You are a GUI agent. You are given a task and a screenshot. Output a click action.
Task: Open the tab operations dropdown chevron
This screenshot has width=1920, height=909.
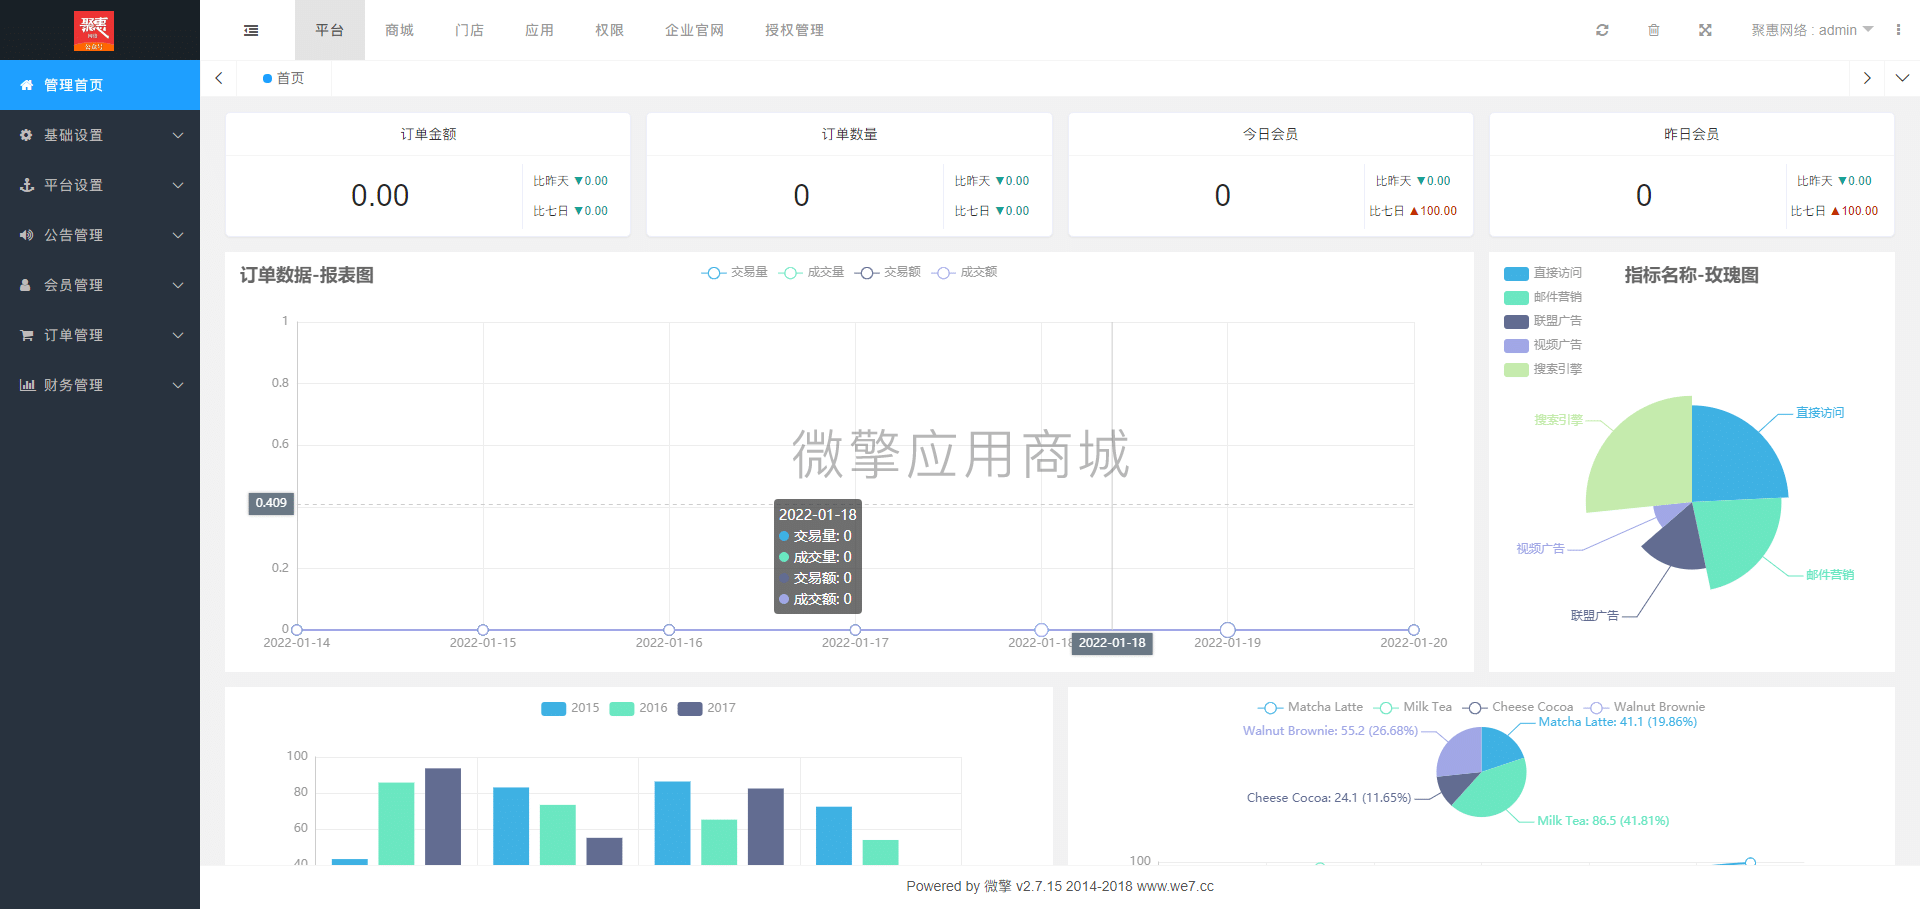(x=1902, y=78)
